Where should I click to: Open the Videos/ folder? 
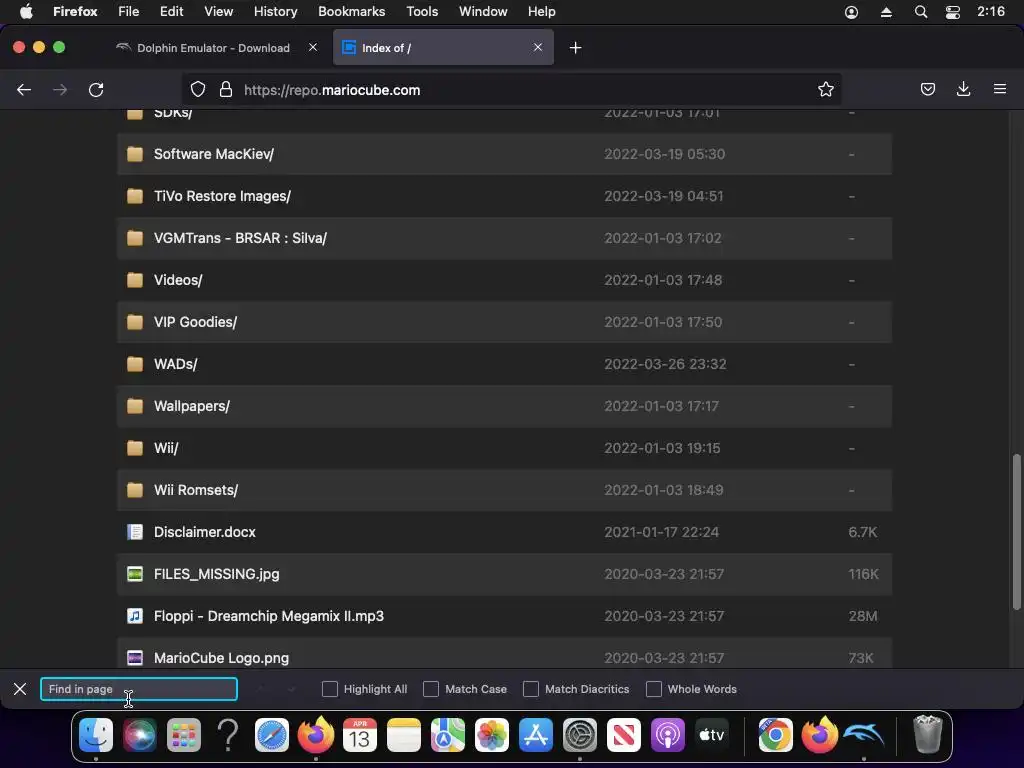coord(178,280)
